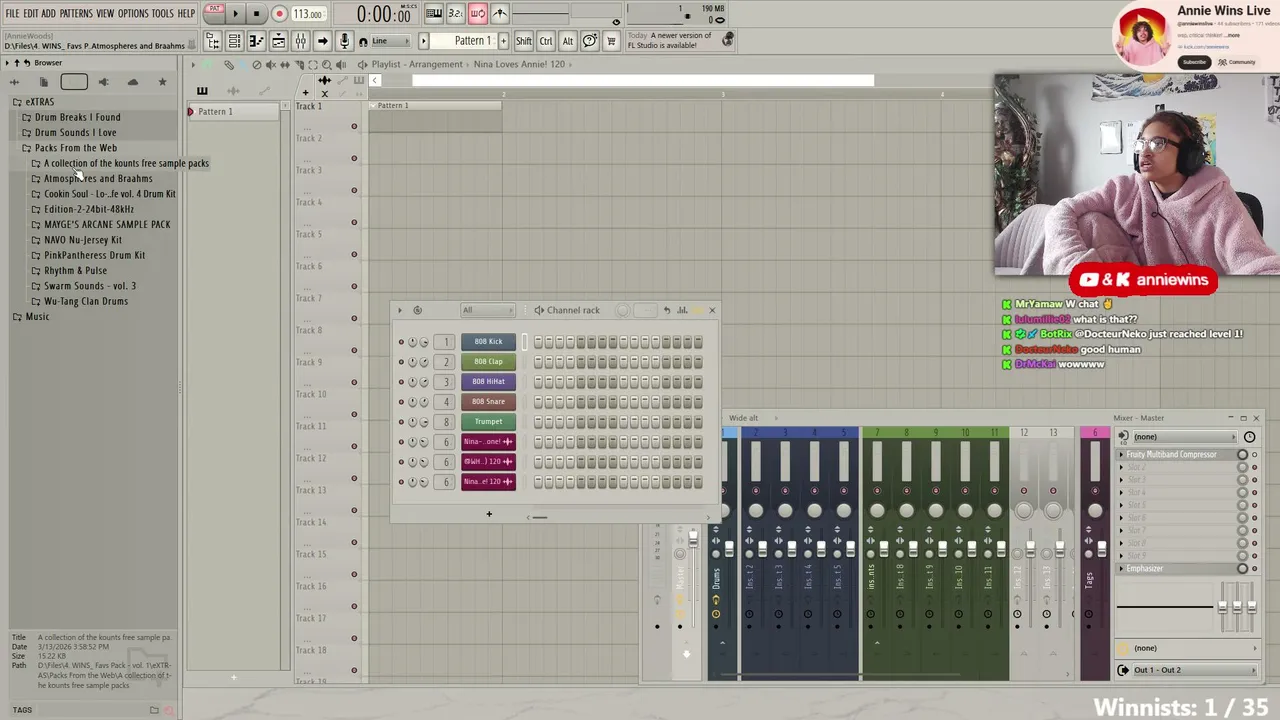Toggle PAT song/pattern mode switch

[214, 13]
